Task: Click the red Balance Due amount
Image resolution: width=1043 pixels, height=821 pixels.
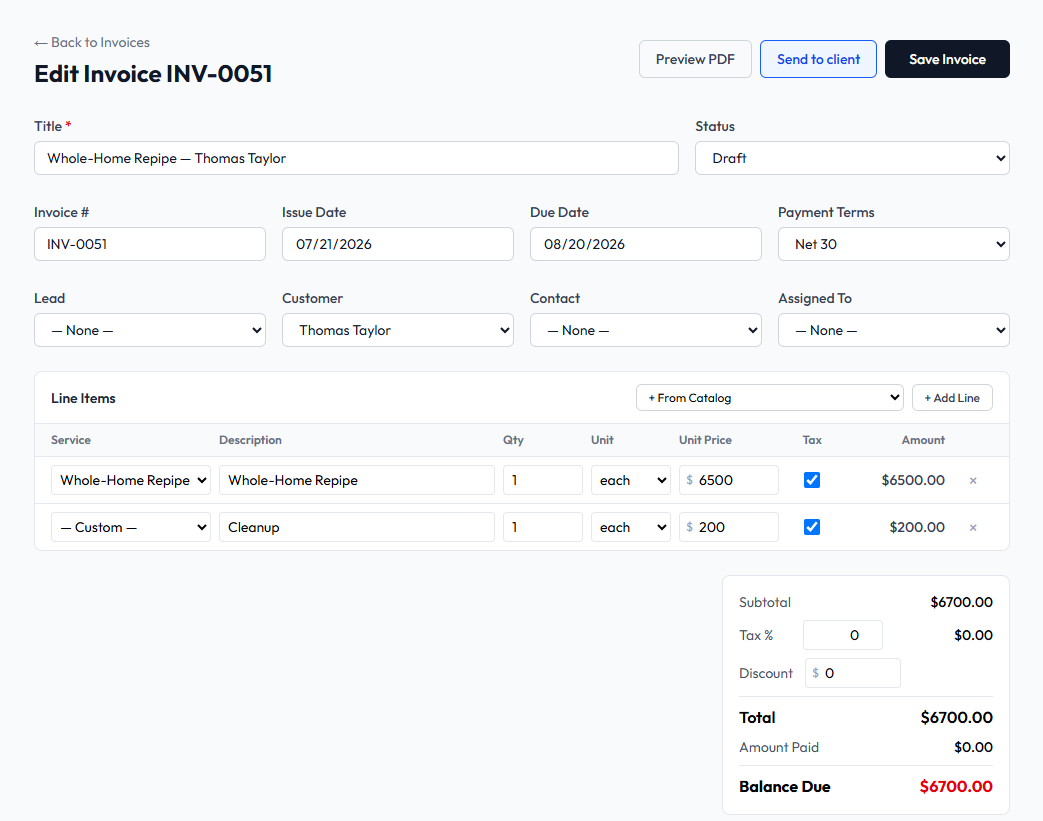Action: tap(956, 786)
